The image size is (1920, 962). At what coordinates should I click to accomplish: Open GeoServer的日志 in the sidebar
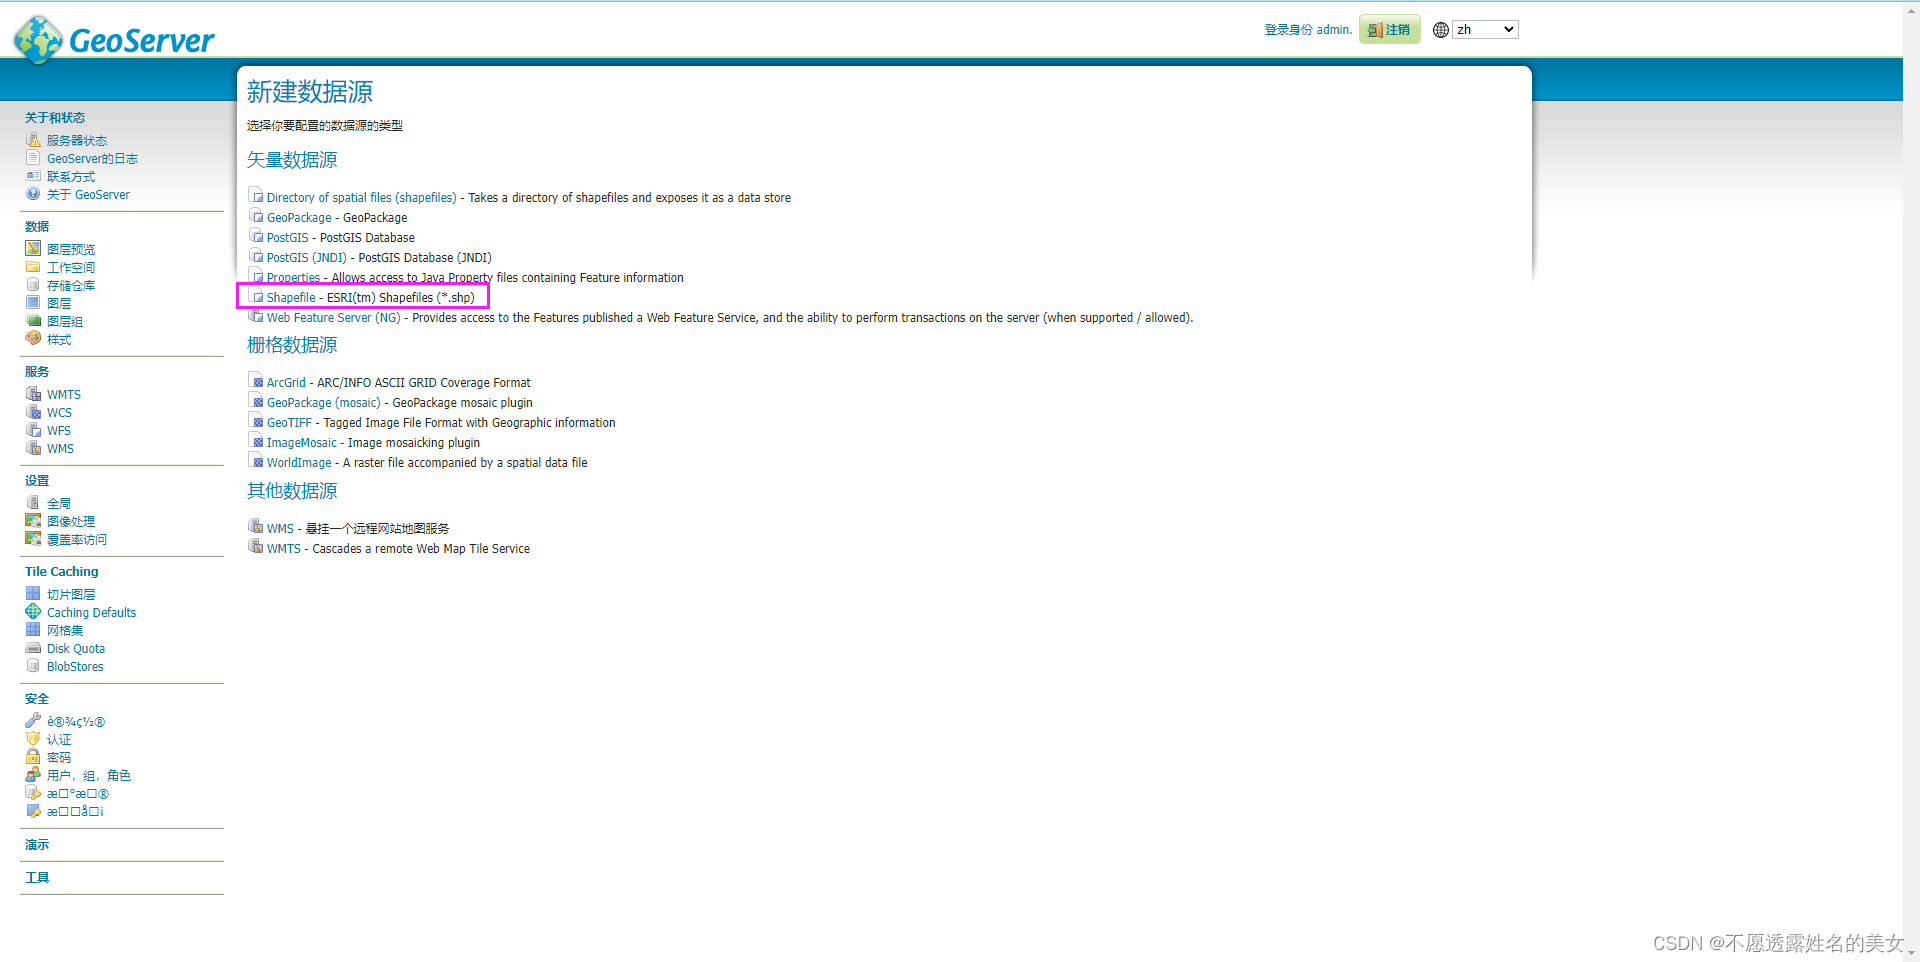pos(92,159)
